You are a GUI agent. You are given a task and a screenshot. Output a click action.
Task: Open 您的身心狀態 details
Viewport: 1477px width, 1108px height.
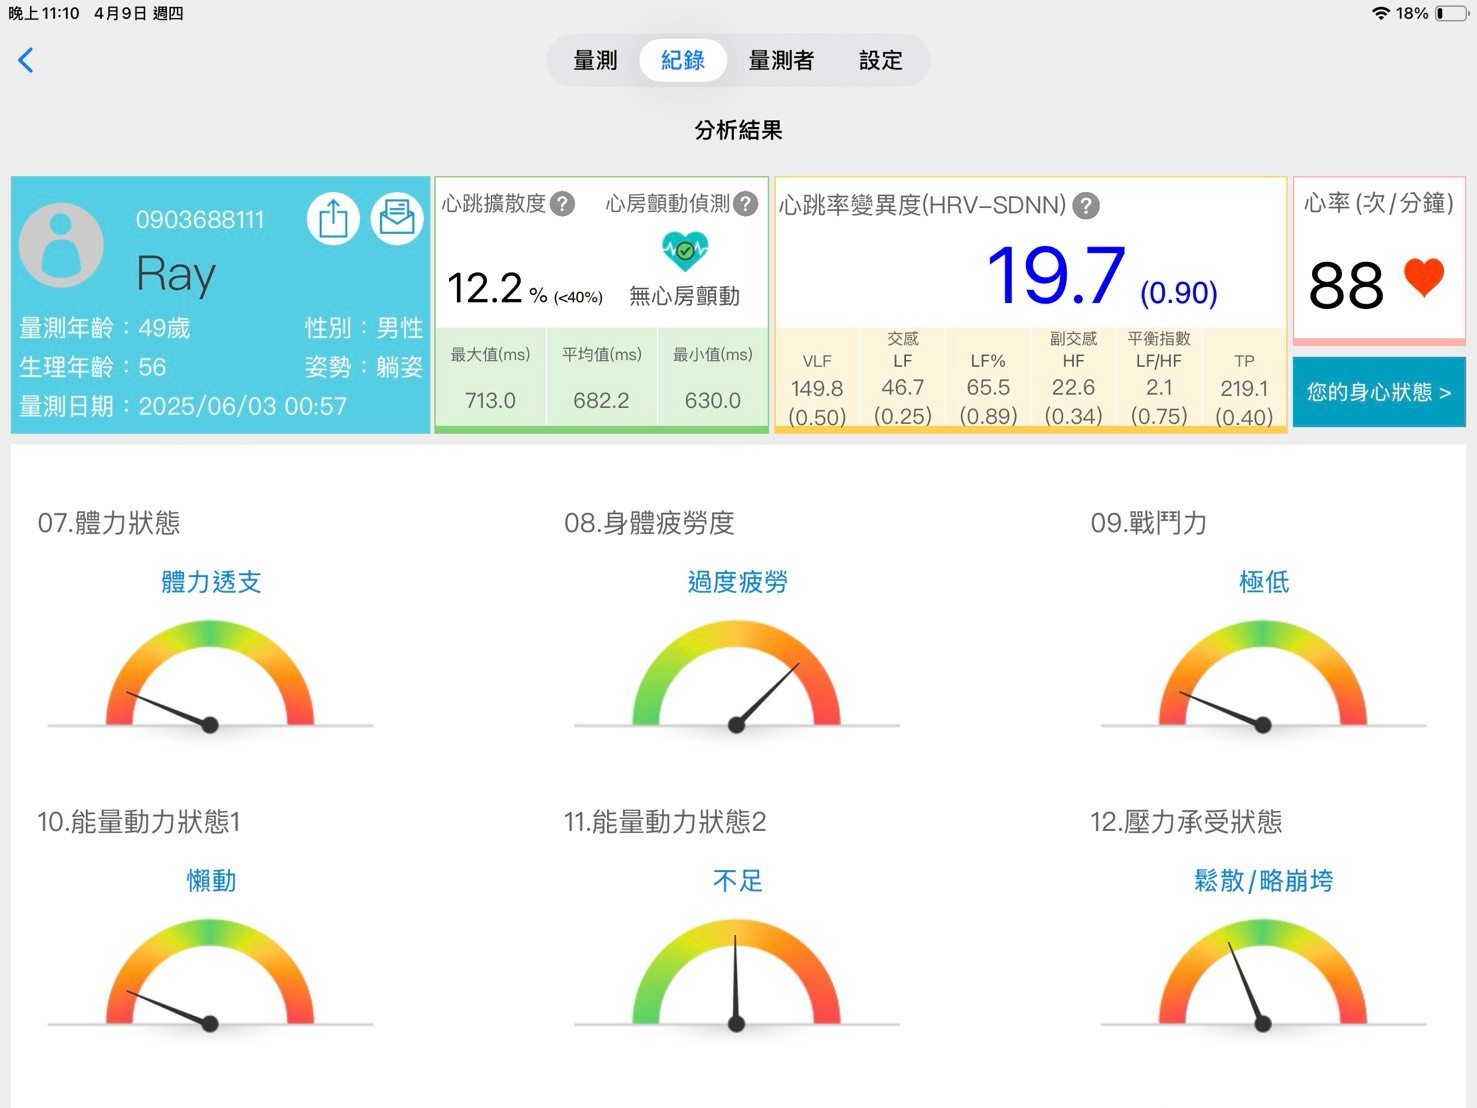[1378, 392]
